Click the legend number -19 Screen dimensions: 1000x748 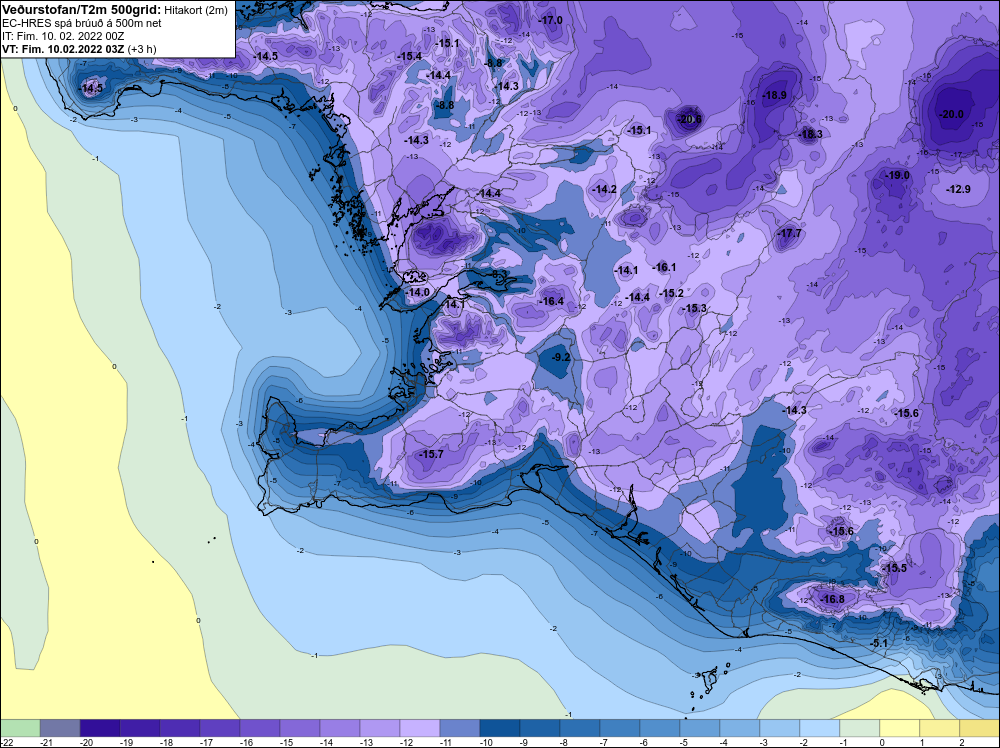(126, 742)
